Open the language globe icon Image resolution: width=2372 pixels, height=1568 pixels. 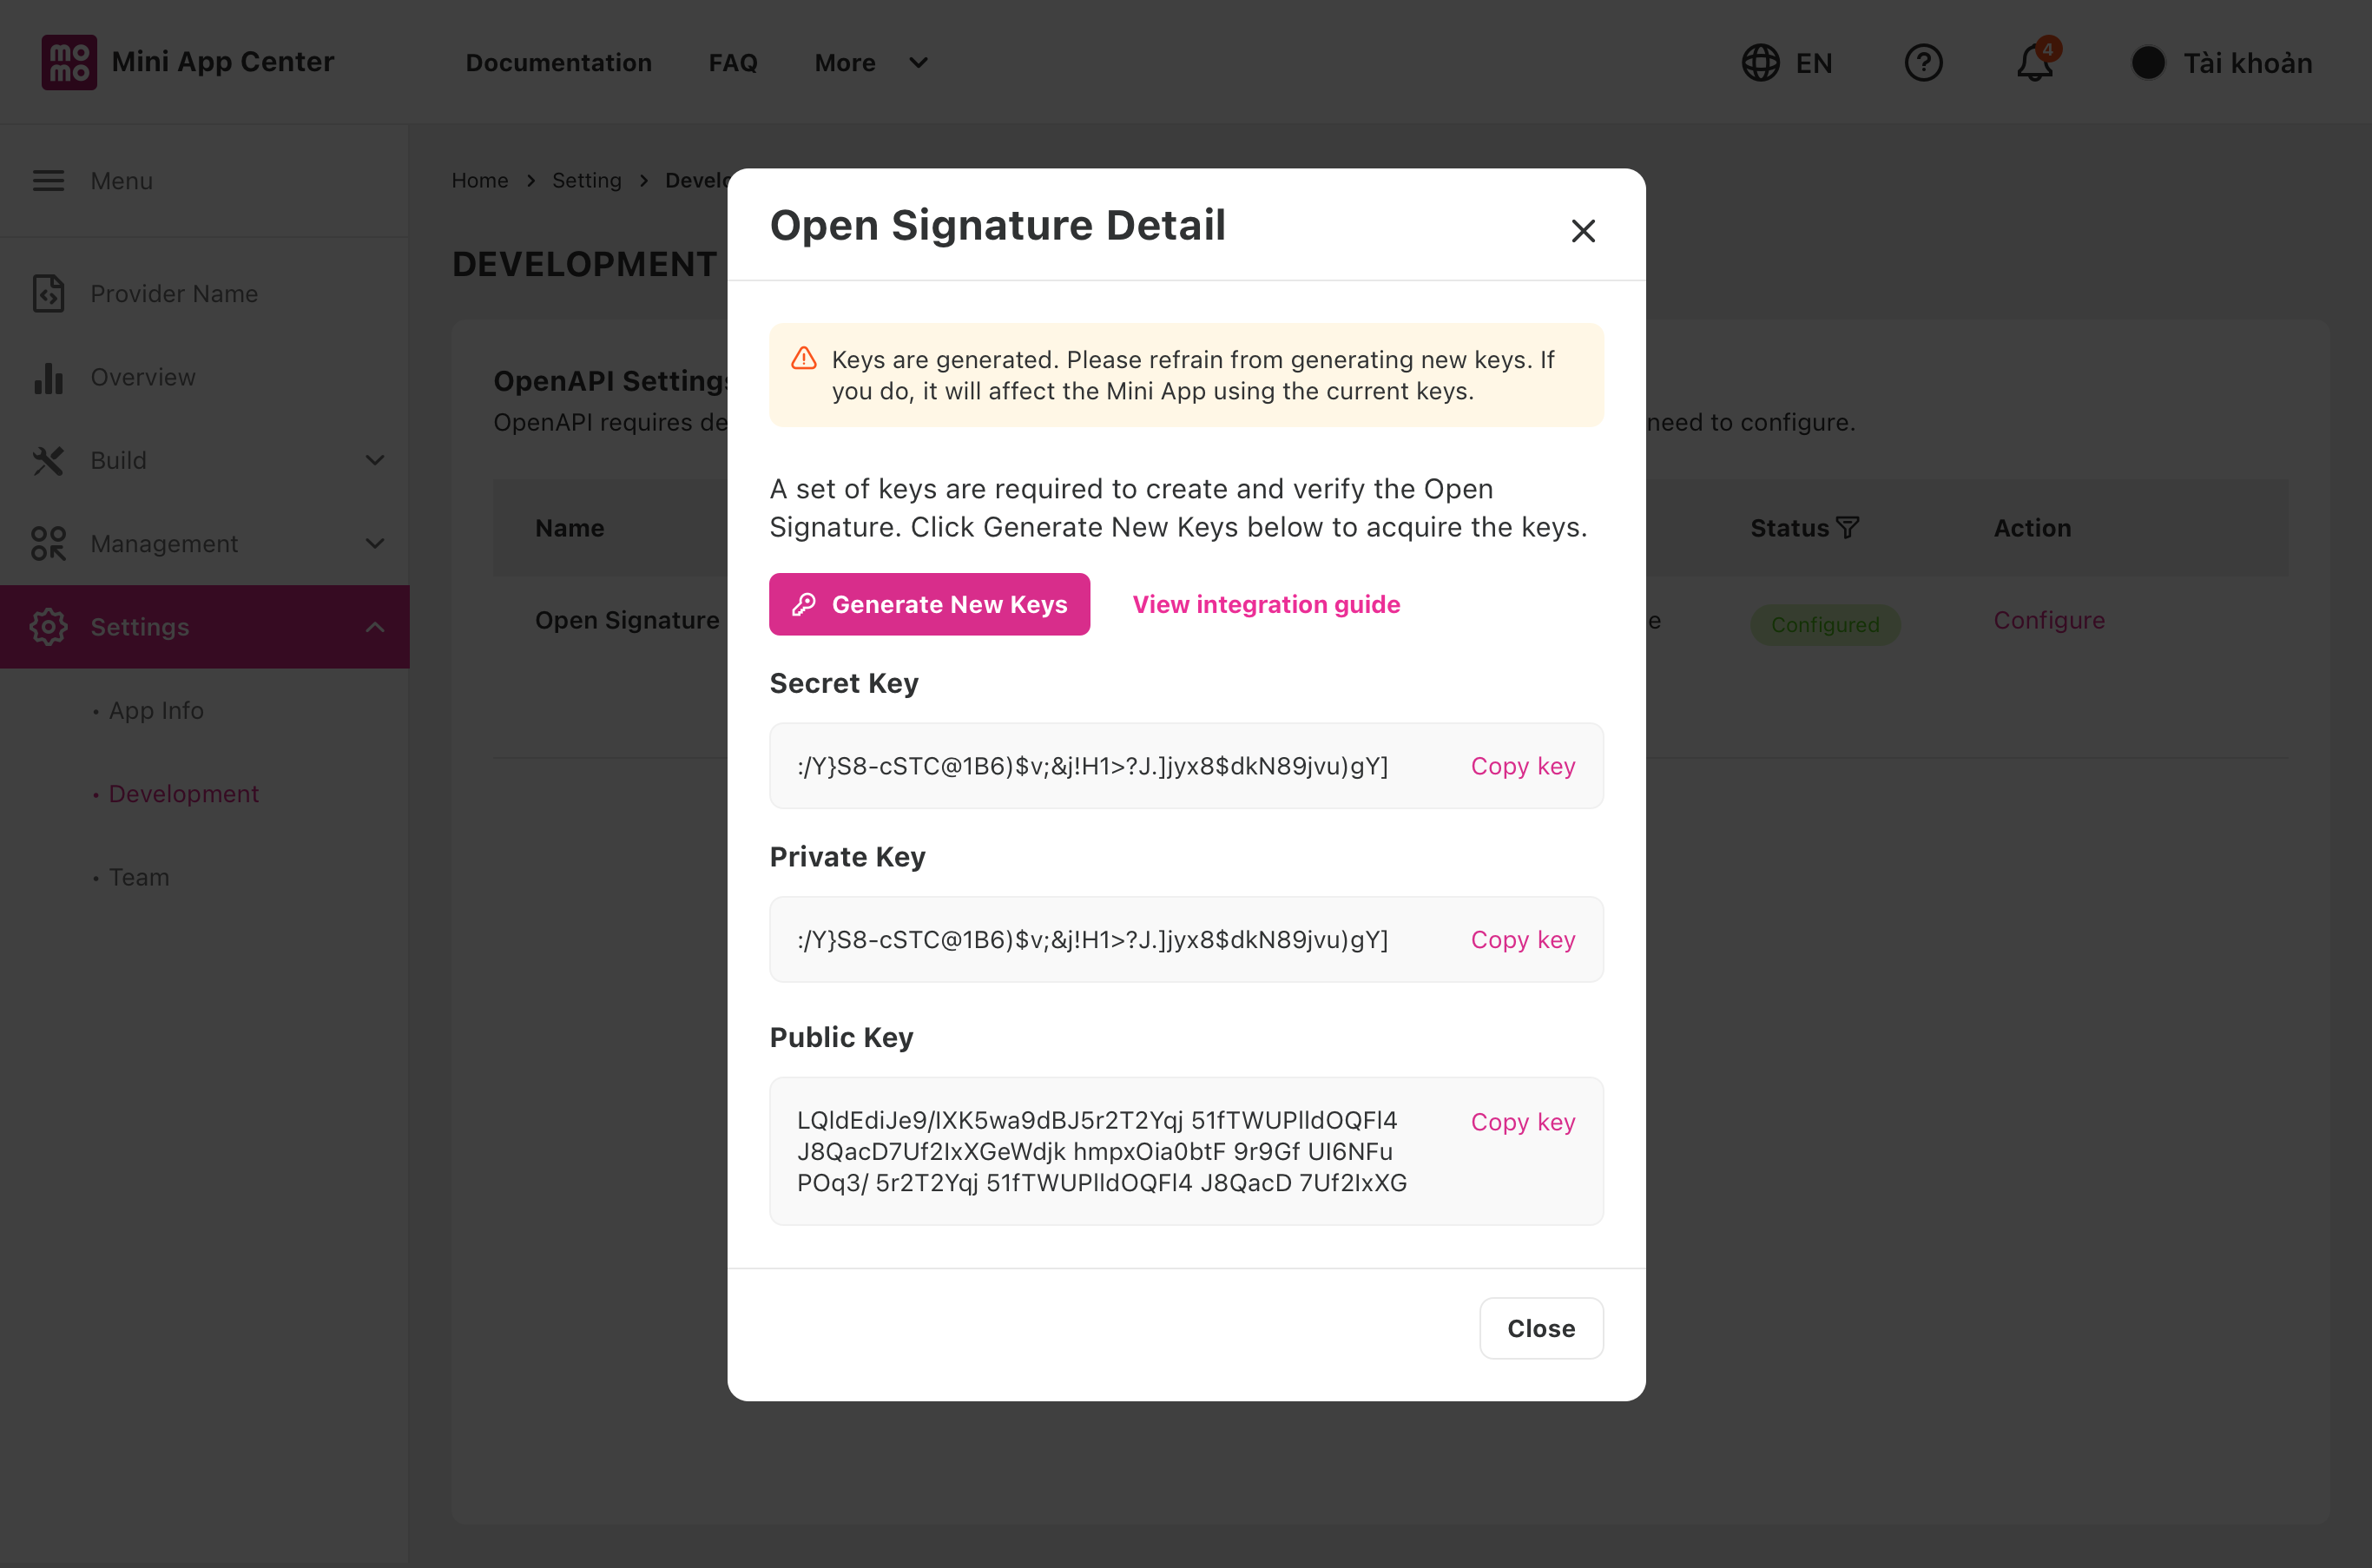[1760, 63]
